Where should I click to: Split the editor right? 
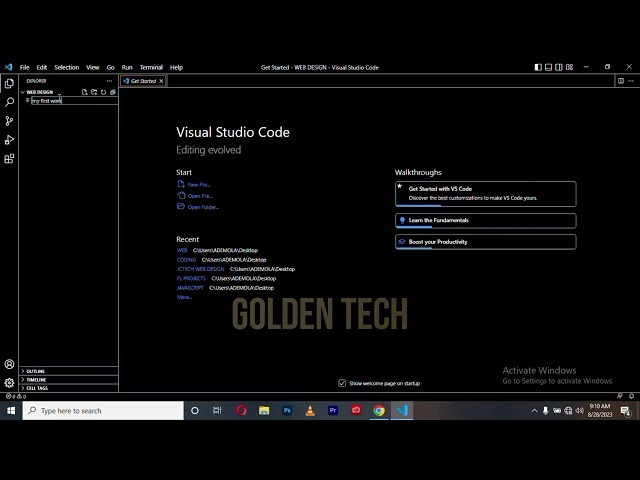621,81
